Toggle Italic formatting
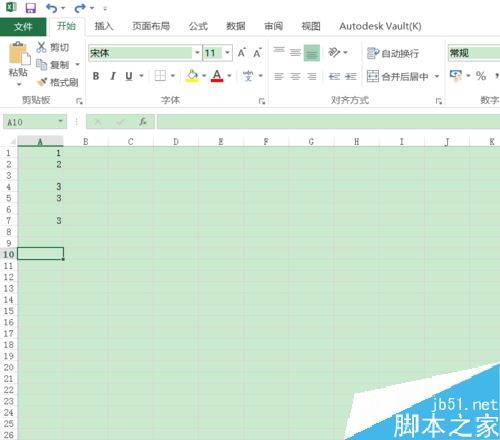The width and height of the screenshot is (500, 440). (x=113, y=76)
